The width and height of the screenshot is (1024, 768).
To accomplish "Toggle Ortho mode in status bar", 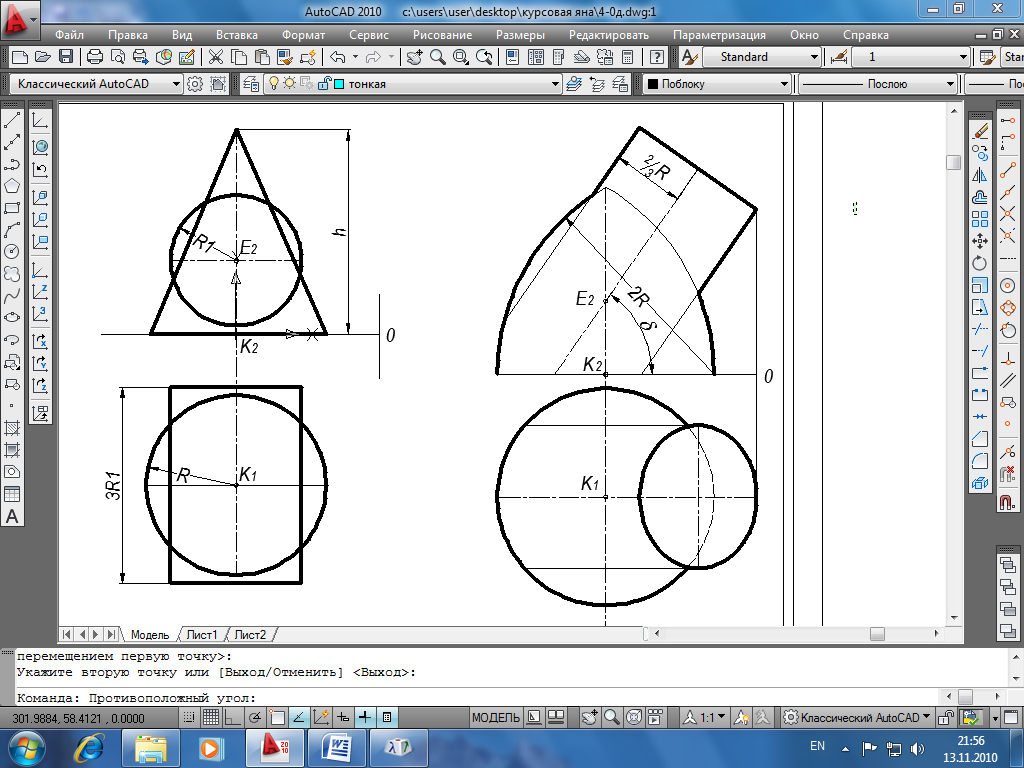I will [x=232, y=717].
